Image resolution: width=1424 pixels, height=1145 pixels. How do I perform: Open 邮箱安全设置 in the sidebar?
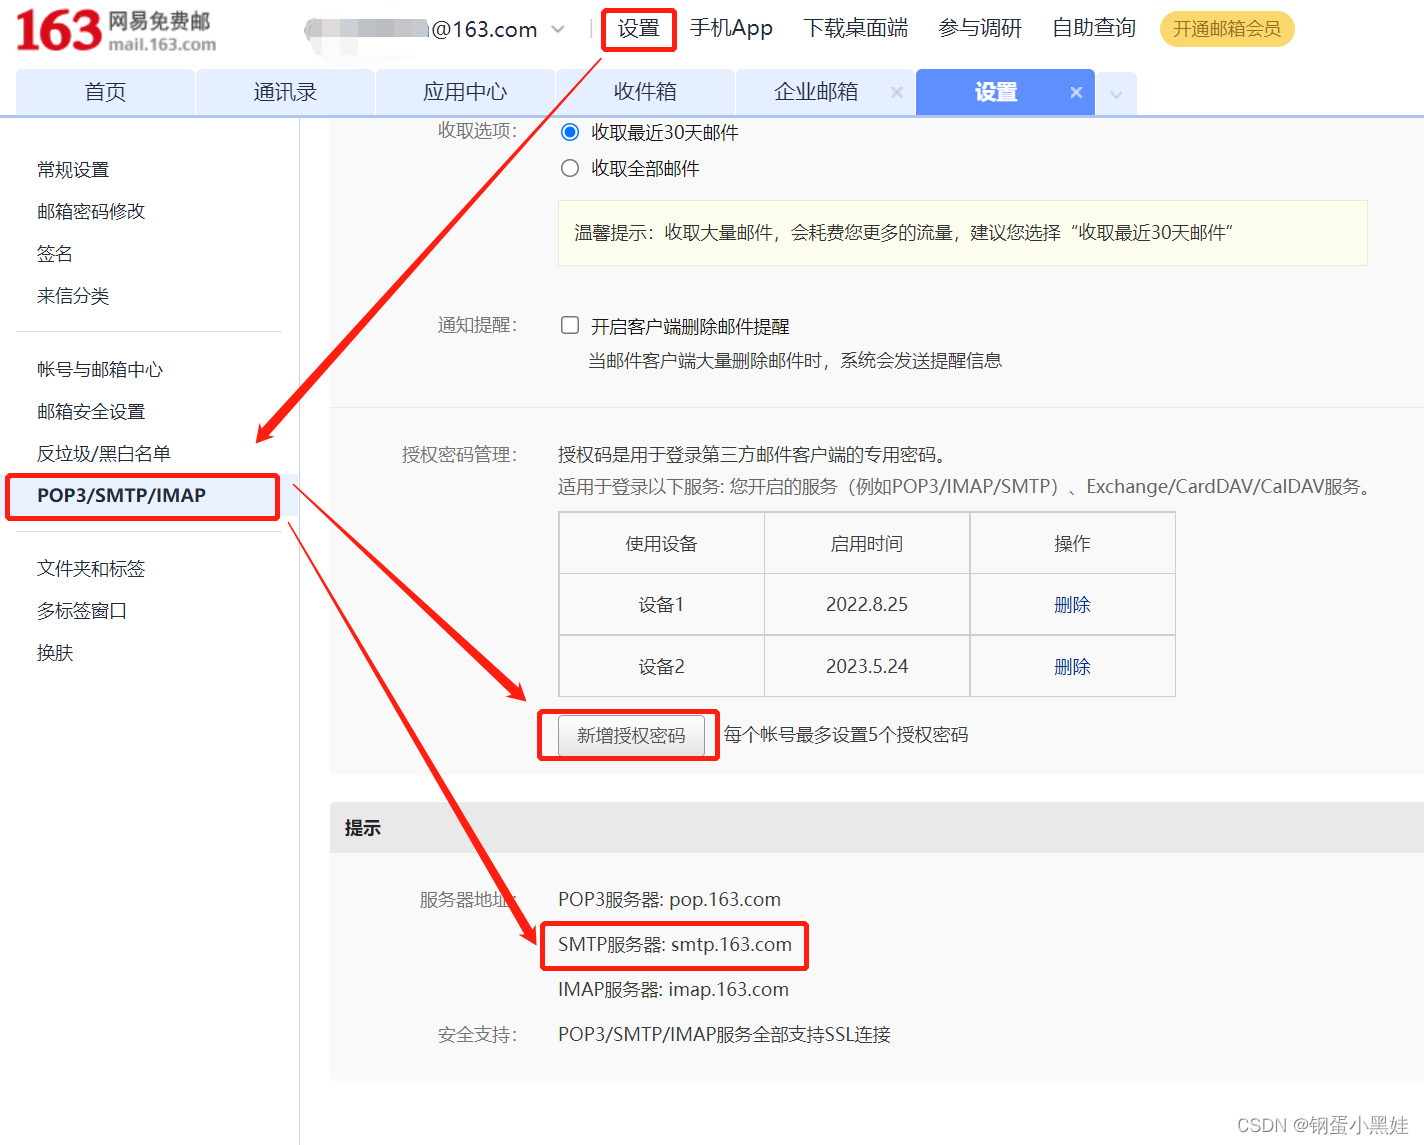pos(91,412)
